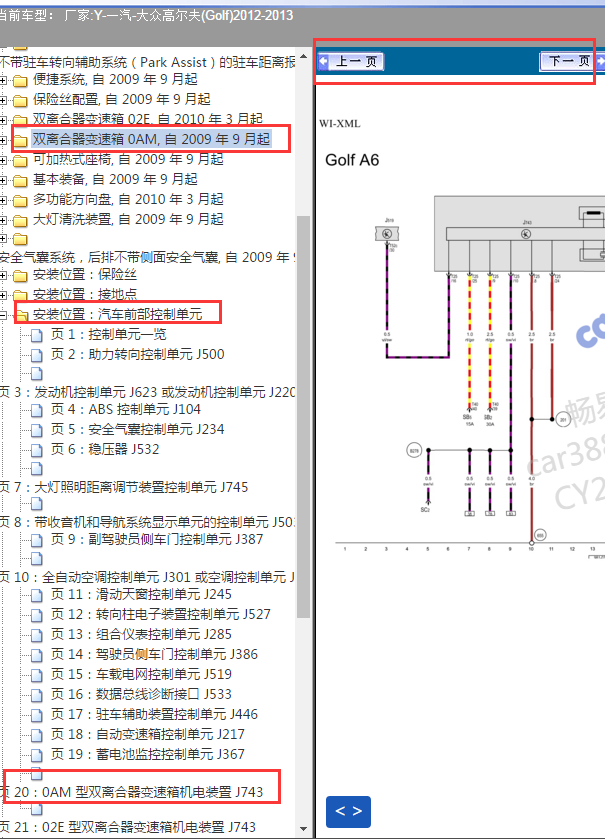Open 页 21：02E 型双离合器变速箱机电装置 J743

[x=128, y=827]
